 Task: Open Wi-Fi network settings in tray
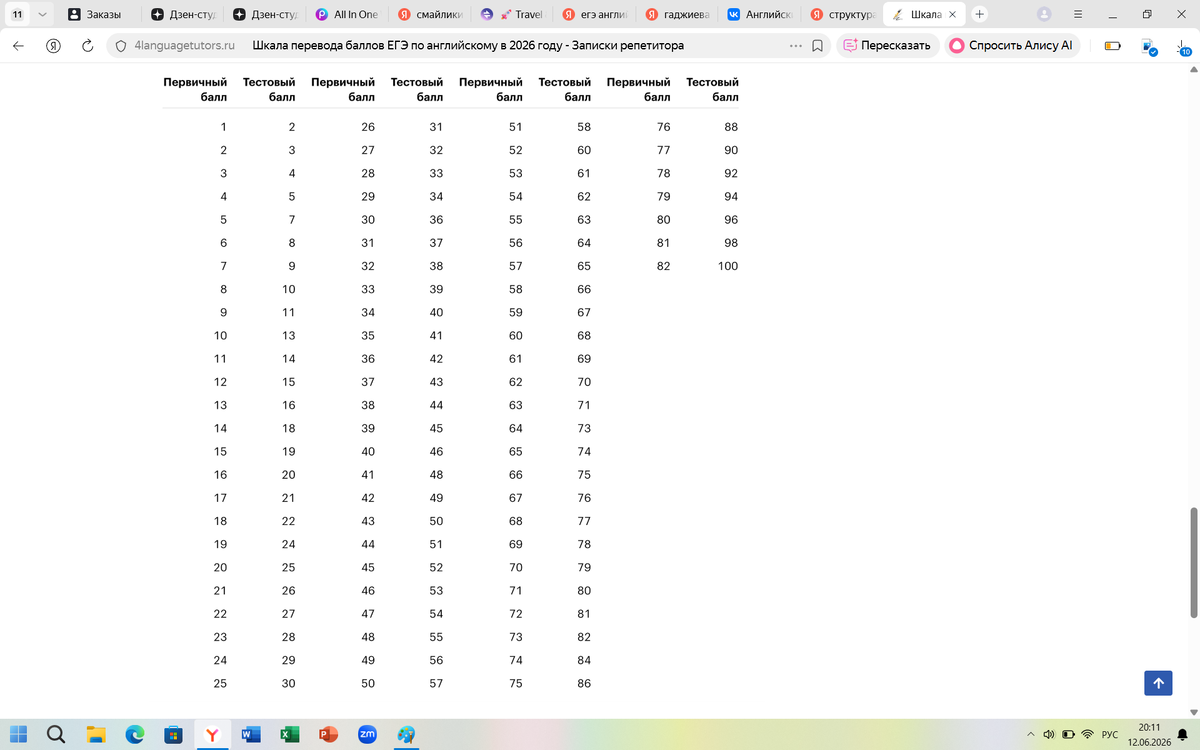click(1088, 734)
